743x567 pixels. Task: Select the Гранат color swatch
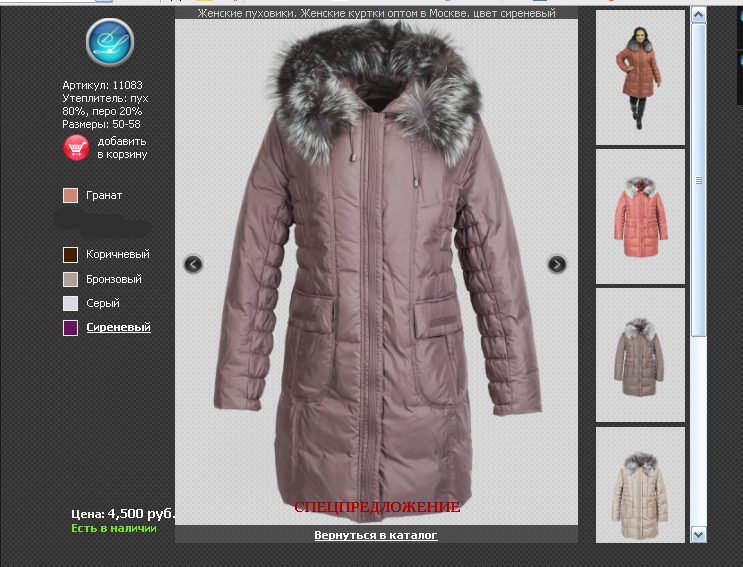(x=70, y=195)
